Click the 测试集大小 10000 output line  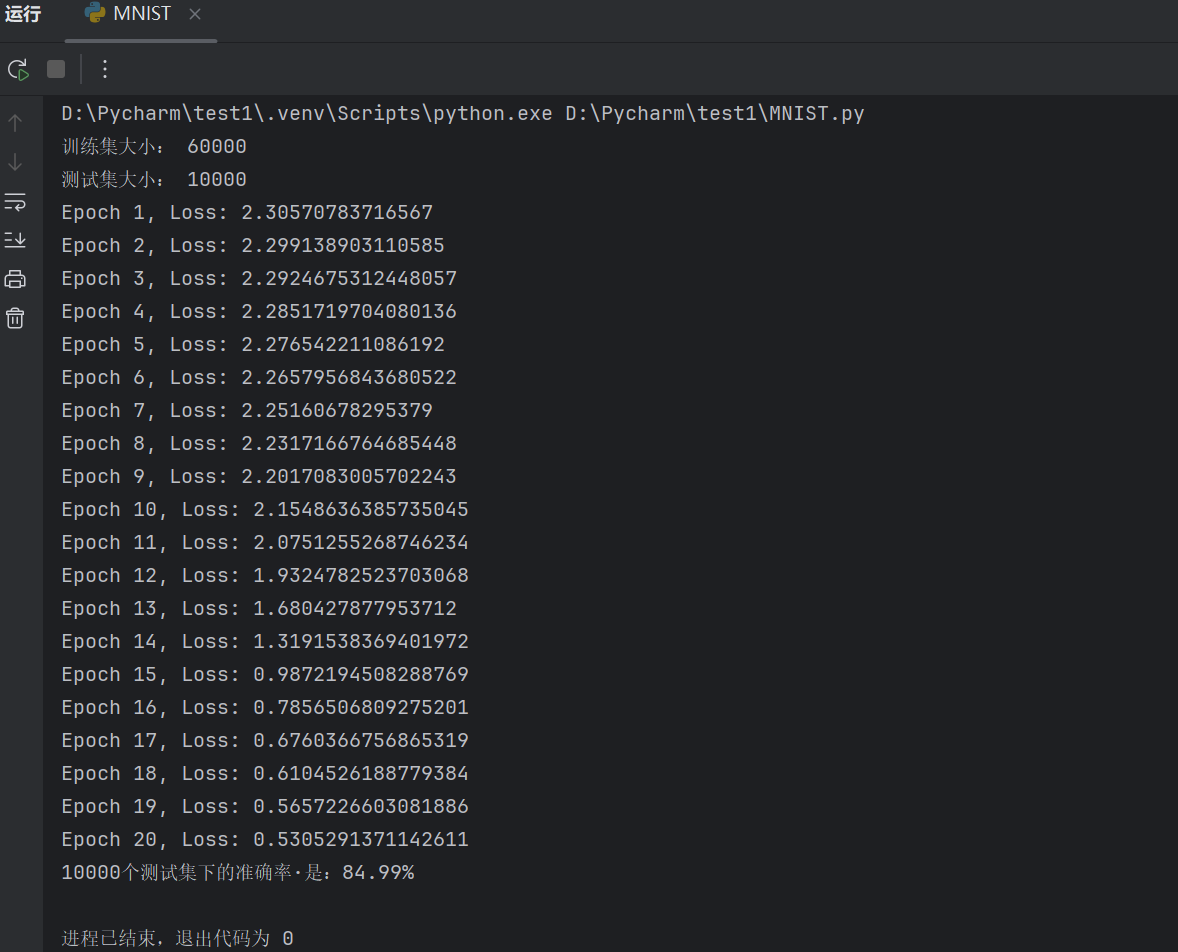(x=154, y=180)
